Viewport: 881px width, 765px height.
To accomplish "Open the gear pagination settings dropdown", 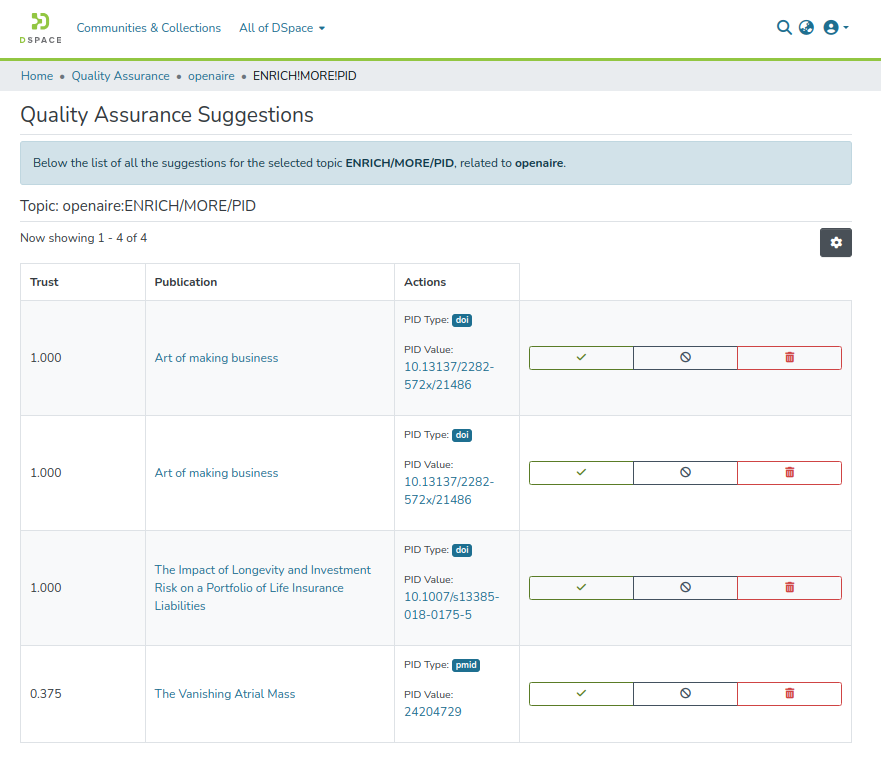I will 836,243.
